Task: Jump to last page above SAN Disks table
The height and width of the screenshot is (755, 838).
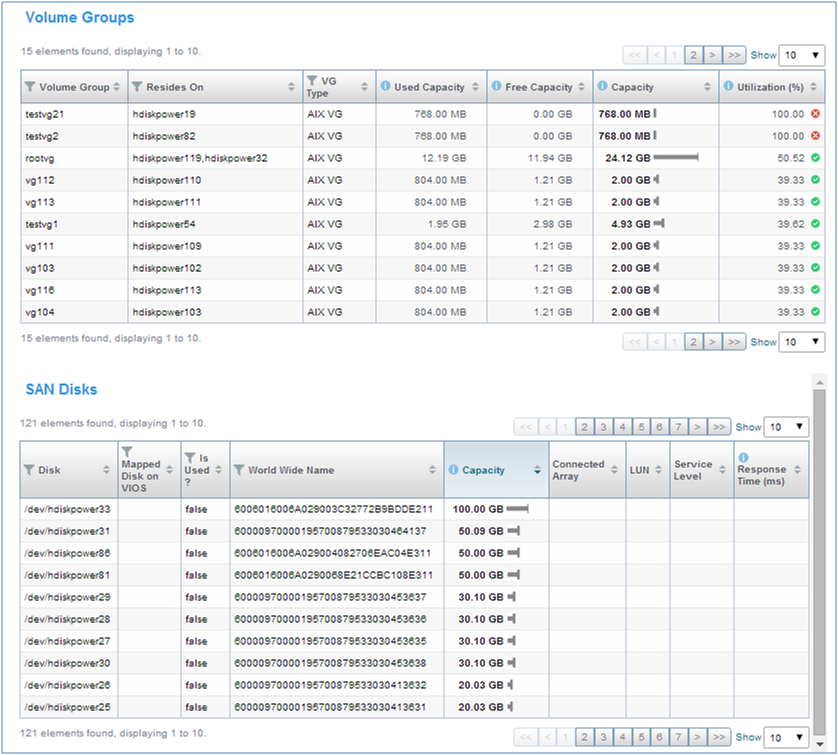Action: click(x=719, y=427)
